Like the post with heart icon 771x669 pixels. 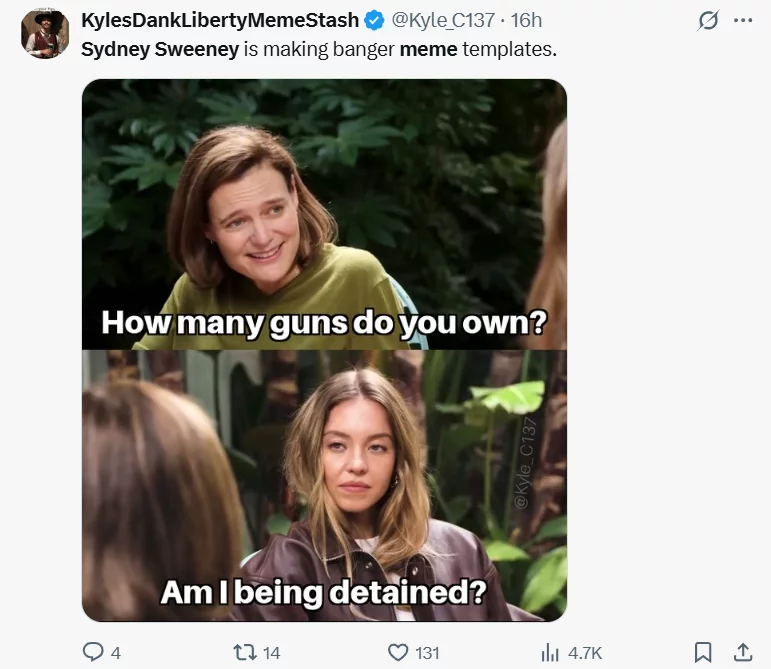[x=397, y=652]
